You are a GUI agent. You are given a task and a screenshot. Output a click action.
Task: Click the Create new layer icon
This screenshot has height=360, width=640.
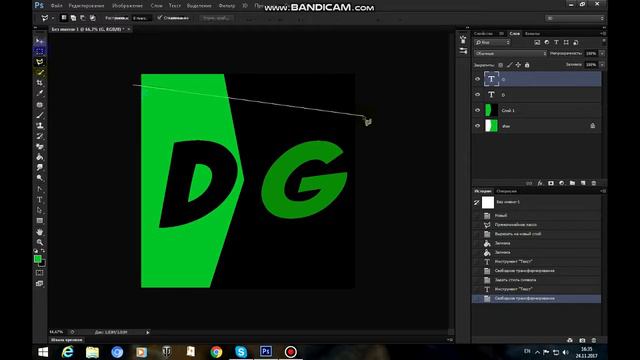pyautogui.click(x=583, y=183)
